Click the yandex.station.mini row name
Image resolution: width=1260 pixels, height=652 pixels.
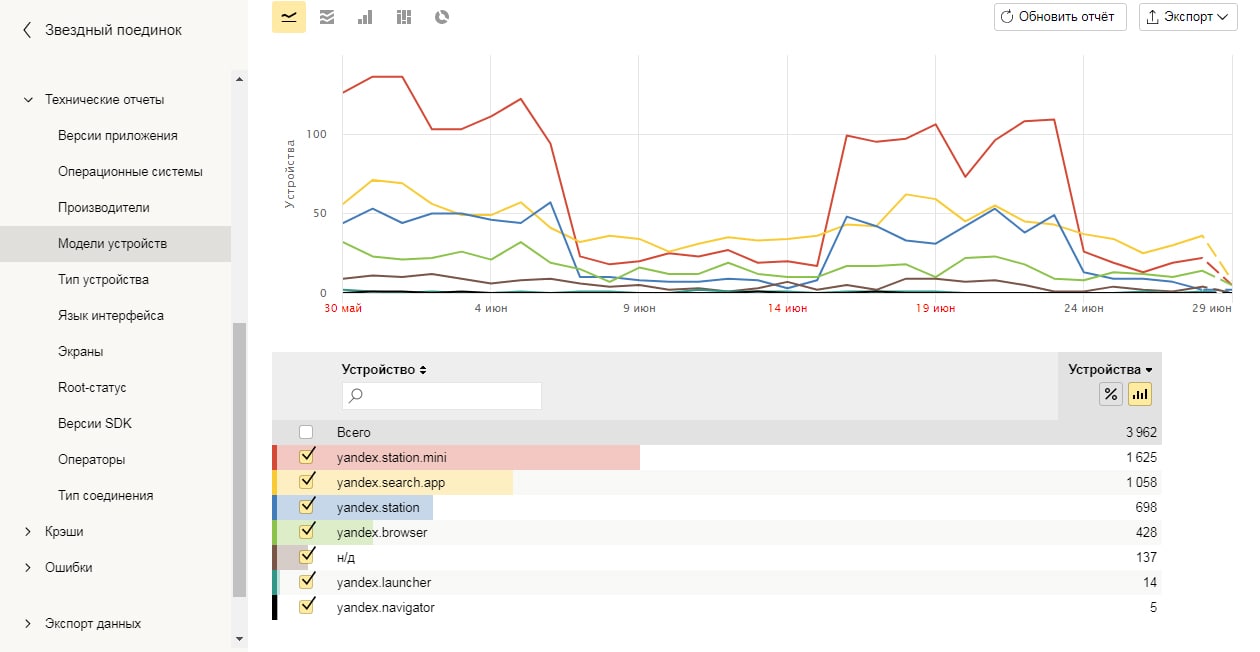click(x=392, y=457)
